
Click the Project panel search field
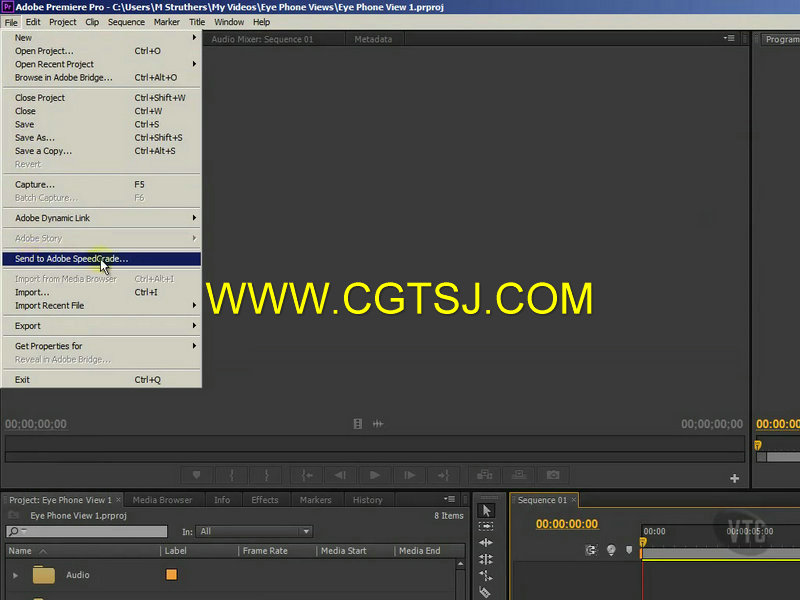pos(87,532)
